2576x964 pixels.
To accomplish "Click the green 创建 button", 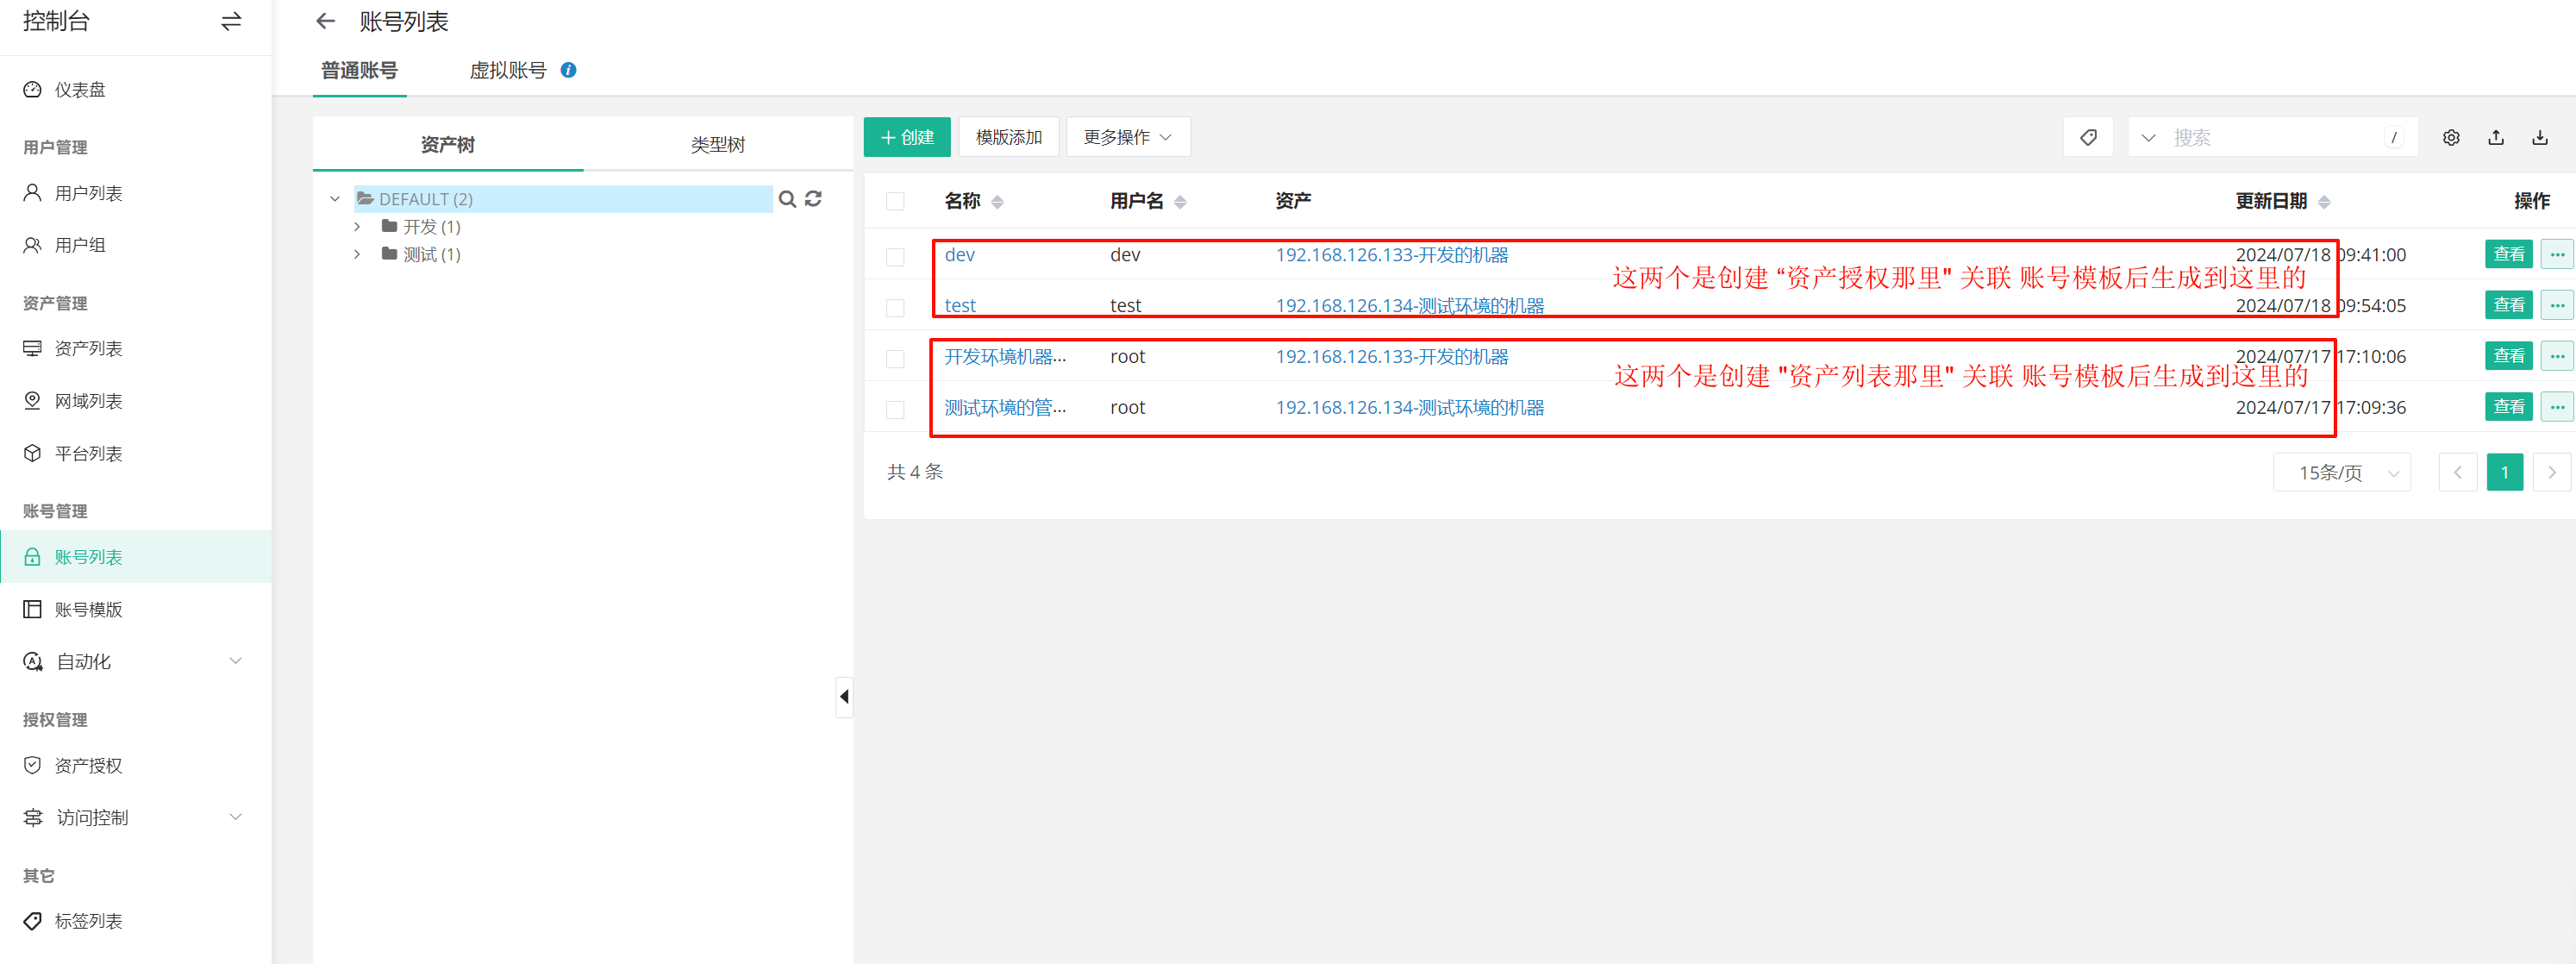I will [x=906, y=137].
